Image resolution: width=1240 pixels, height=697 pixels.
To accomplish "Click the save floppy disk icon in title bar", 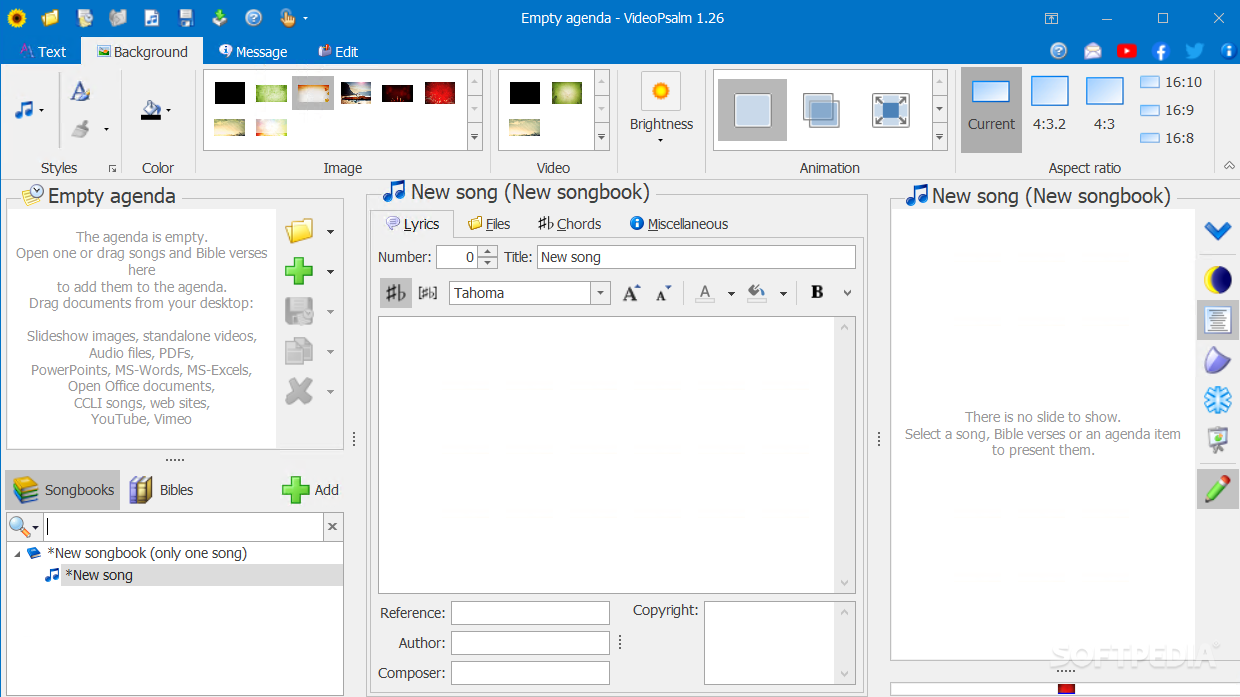I will pyautogui.click(x=186, y=17).
